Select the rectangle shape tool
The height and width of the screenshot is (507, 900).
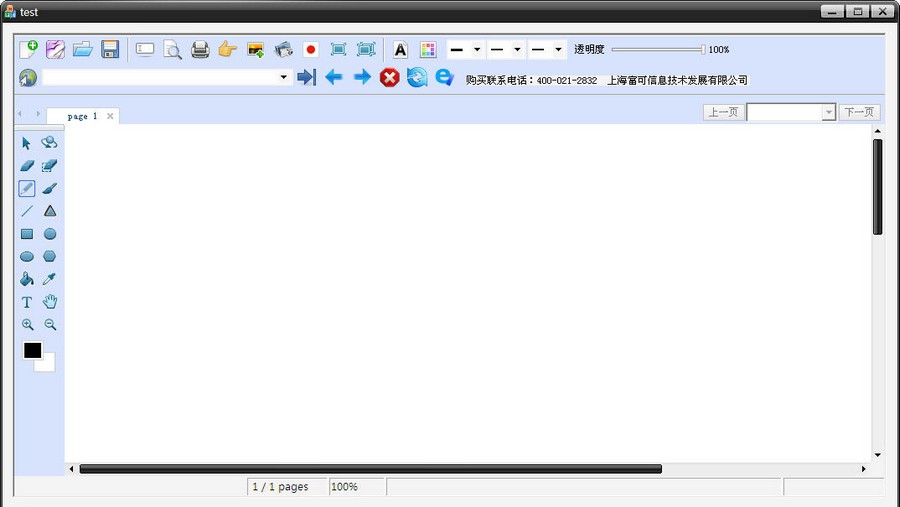click(x=27, y=234)
